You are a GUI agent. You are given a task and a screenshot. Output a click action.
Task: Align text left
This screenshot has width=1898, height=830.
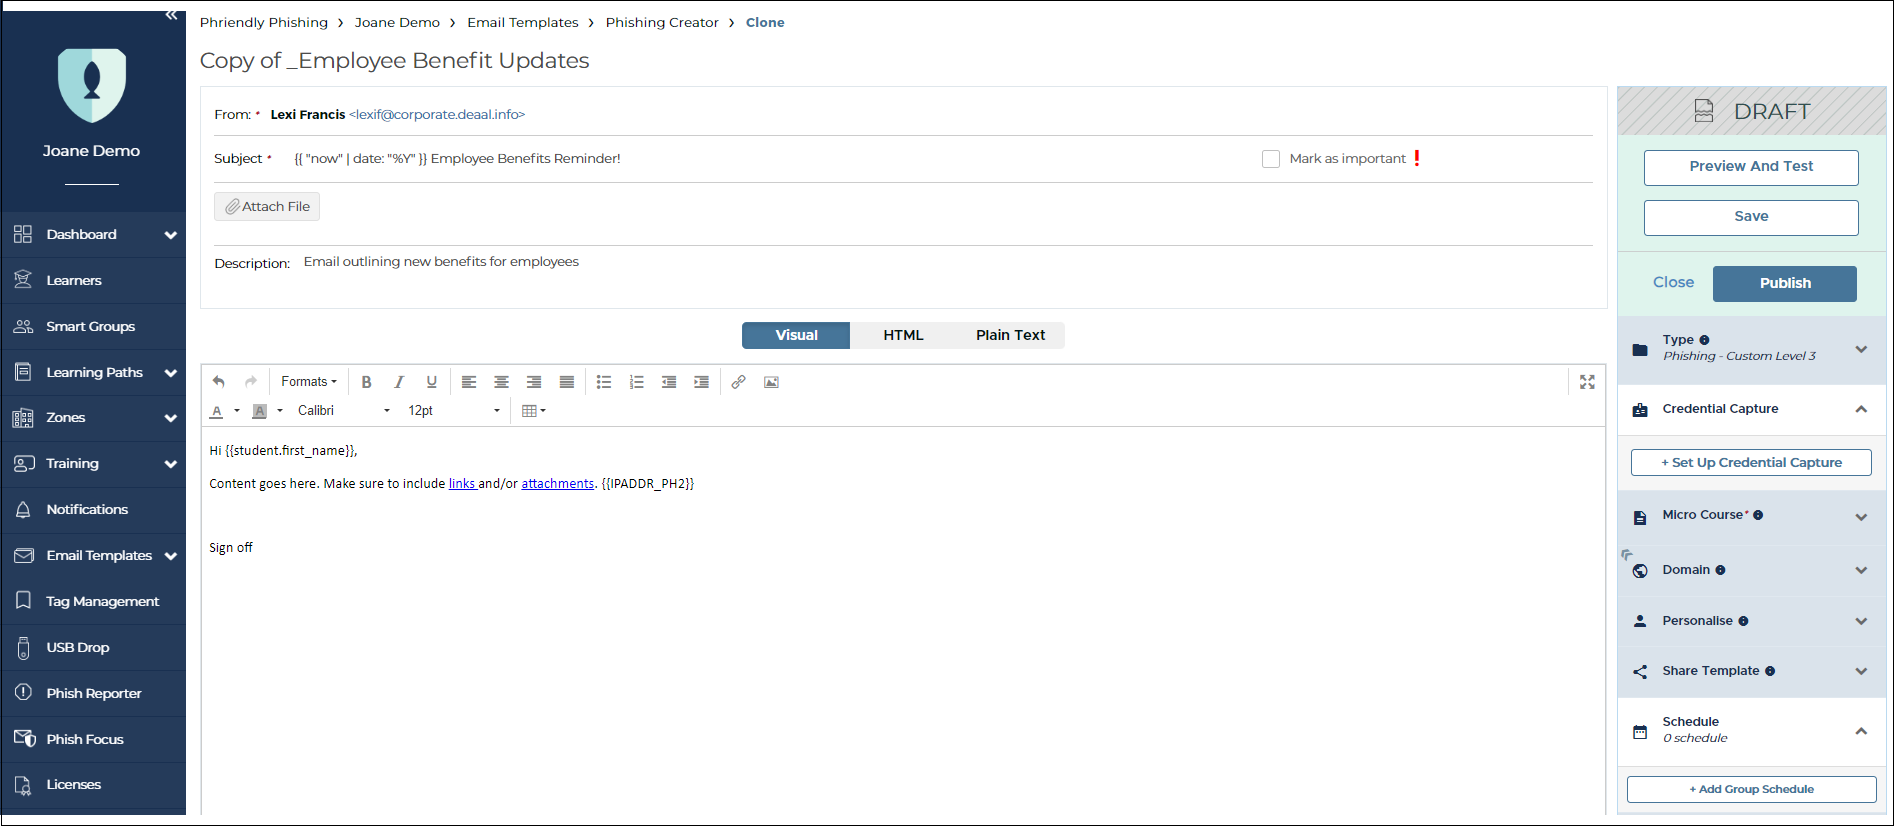coord(469,382)
